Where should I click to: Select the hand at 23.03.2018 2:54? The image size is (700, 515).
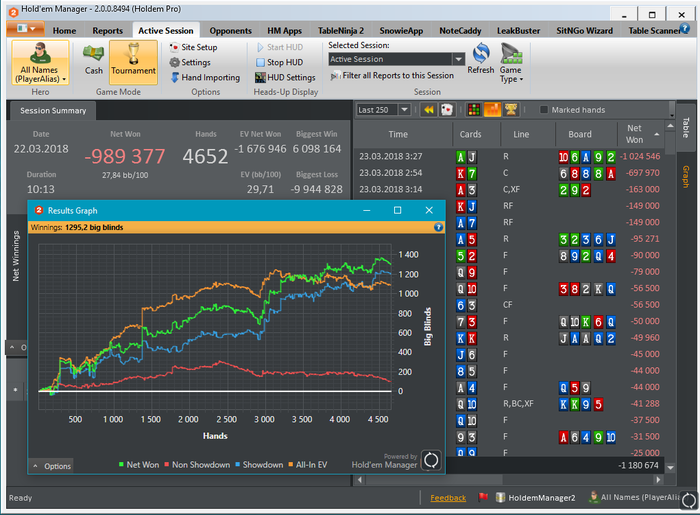[509, 173]
